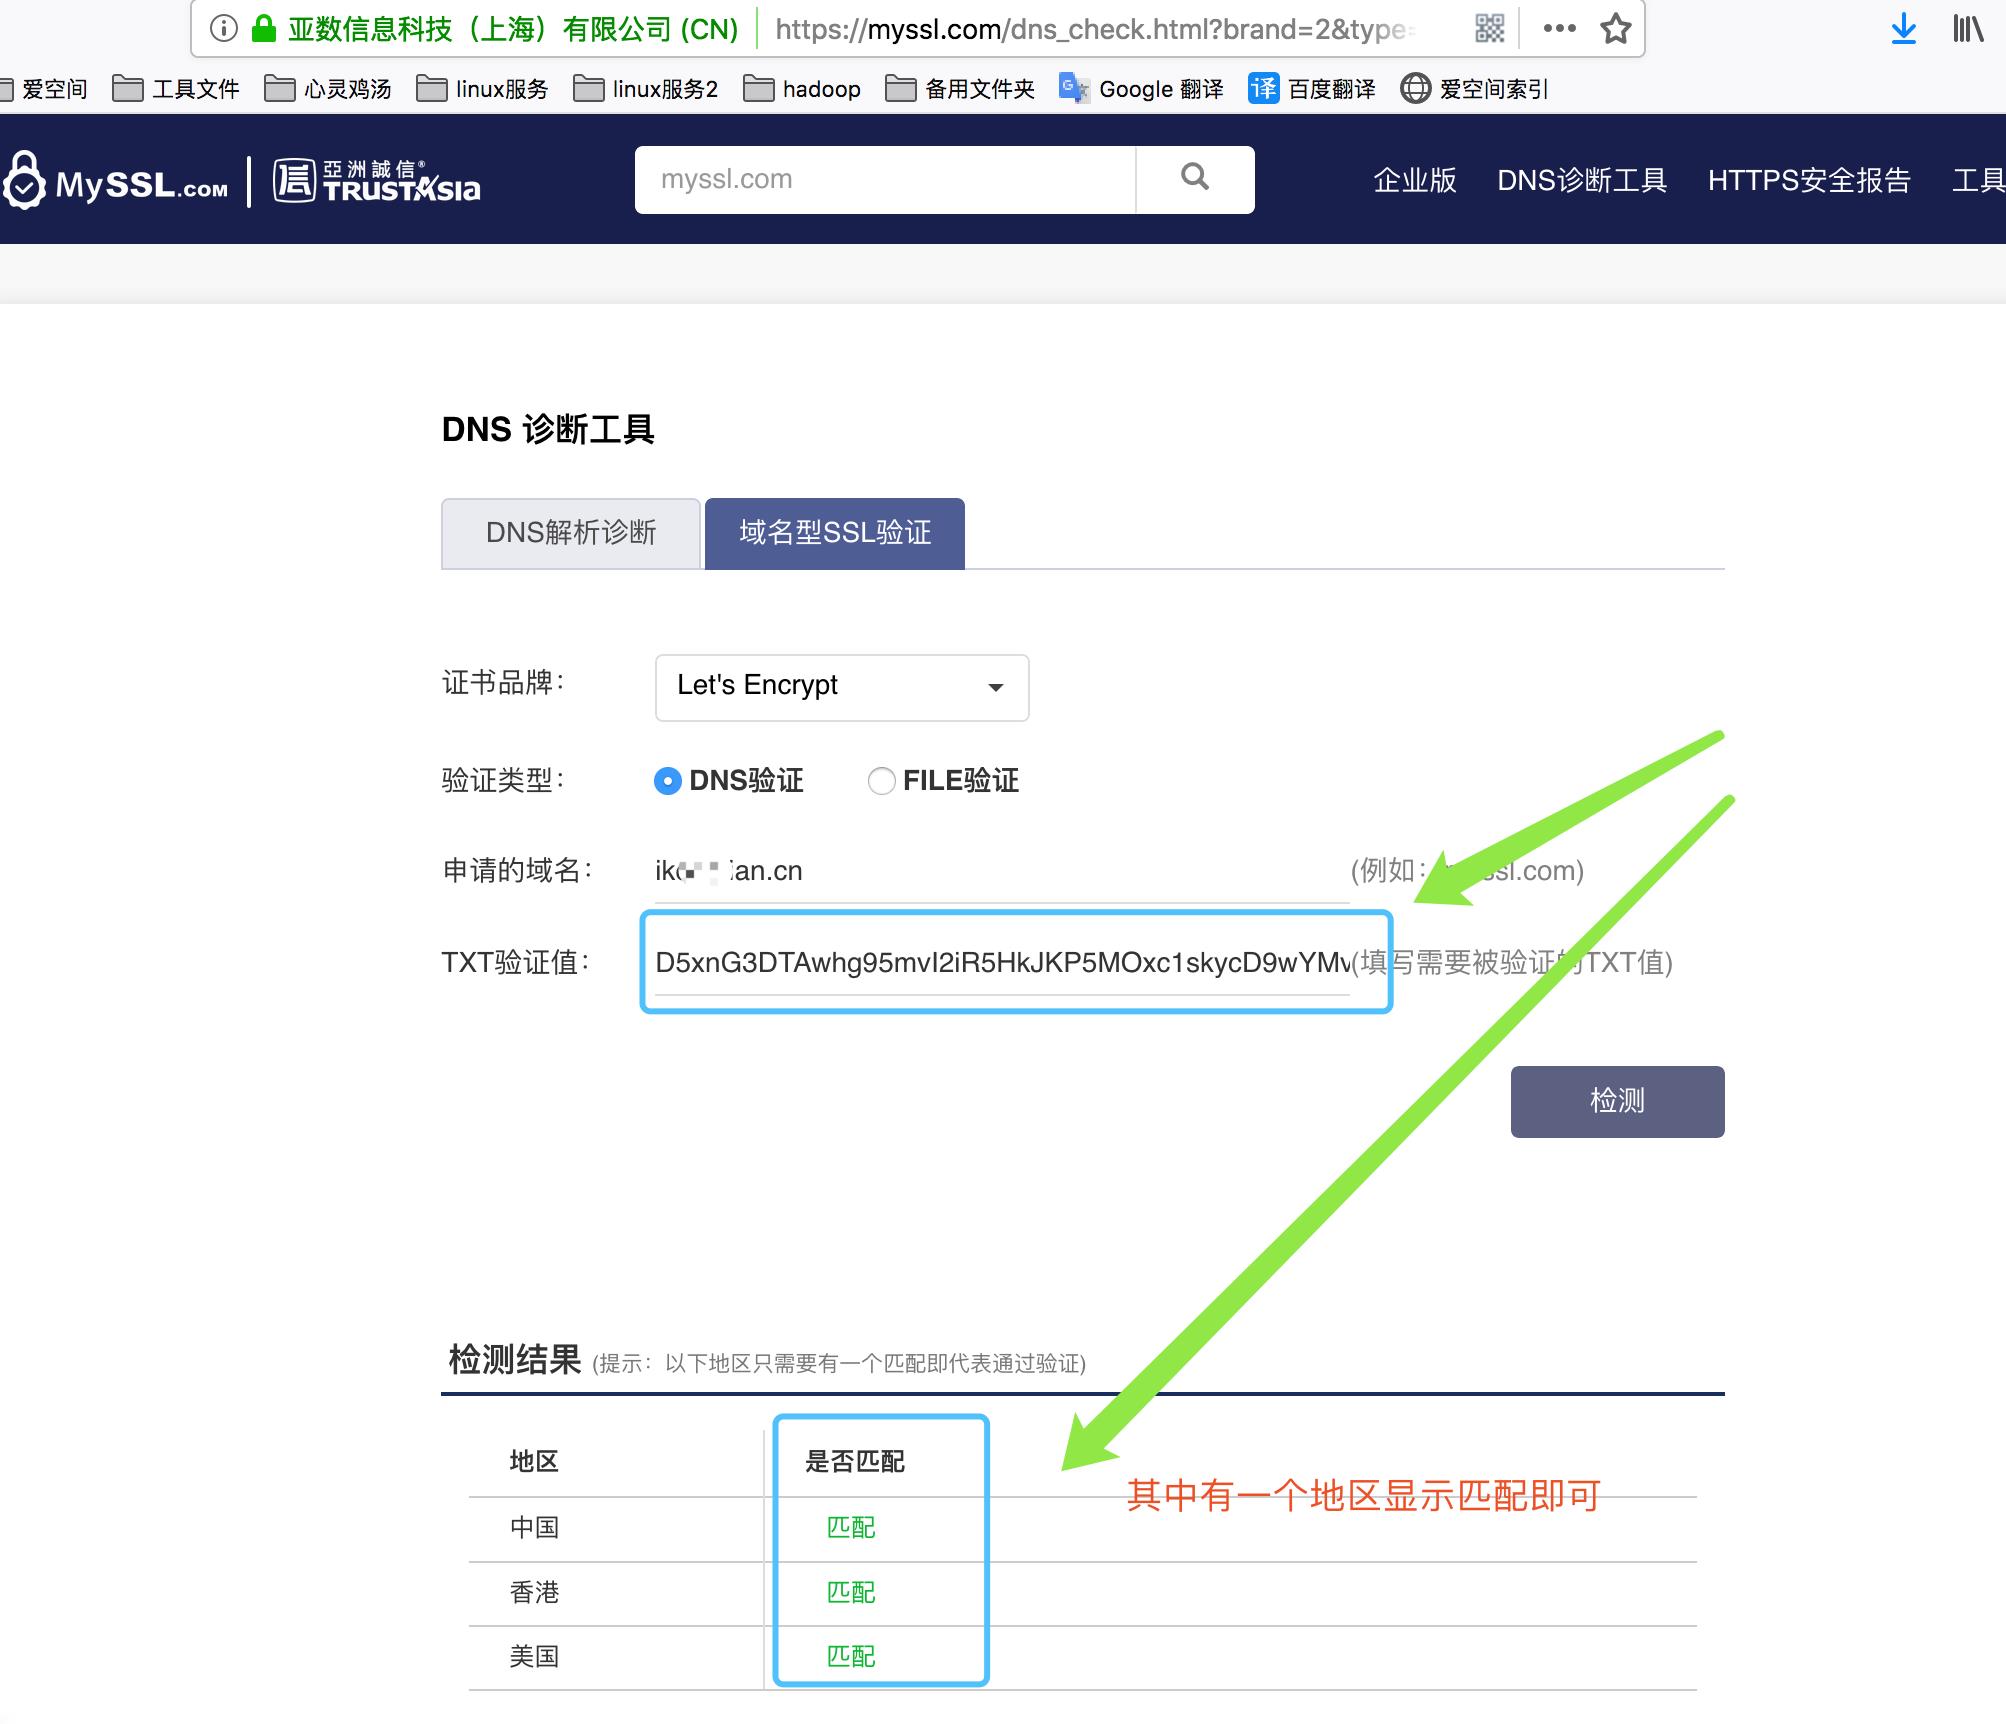Screen dimensions: 2006x1724
Task: Click the 申请的域名 input field
Action: click(1002, 871)
